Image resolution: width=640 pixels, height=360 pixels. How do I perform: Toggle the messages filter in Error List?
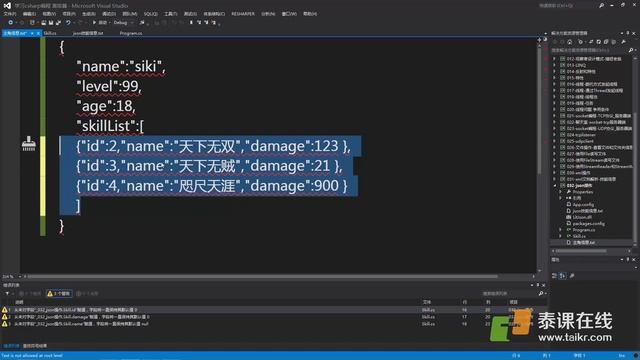click(87, 293)
